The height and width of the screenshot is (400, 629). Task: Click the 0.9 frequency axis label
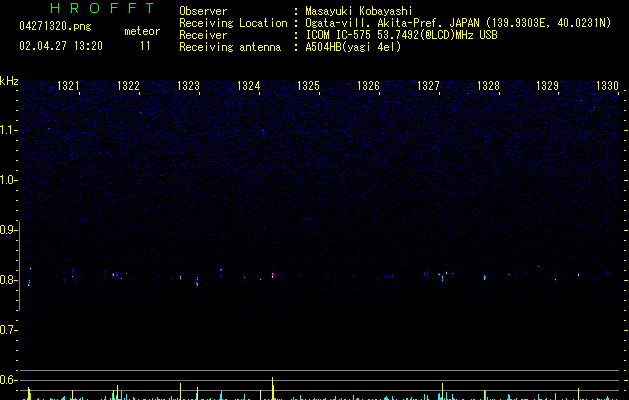click(8, 229)
